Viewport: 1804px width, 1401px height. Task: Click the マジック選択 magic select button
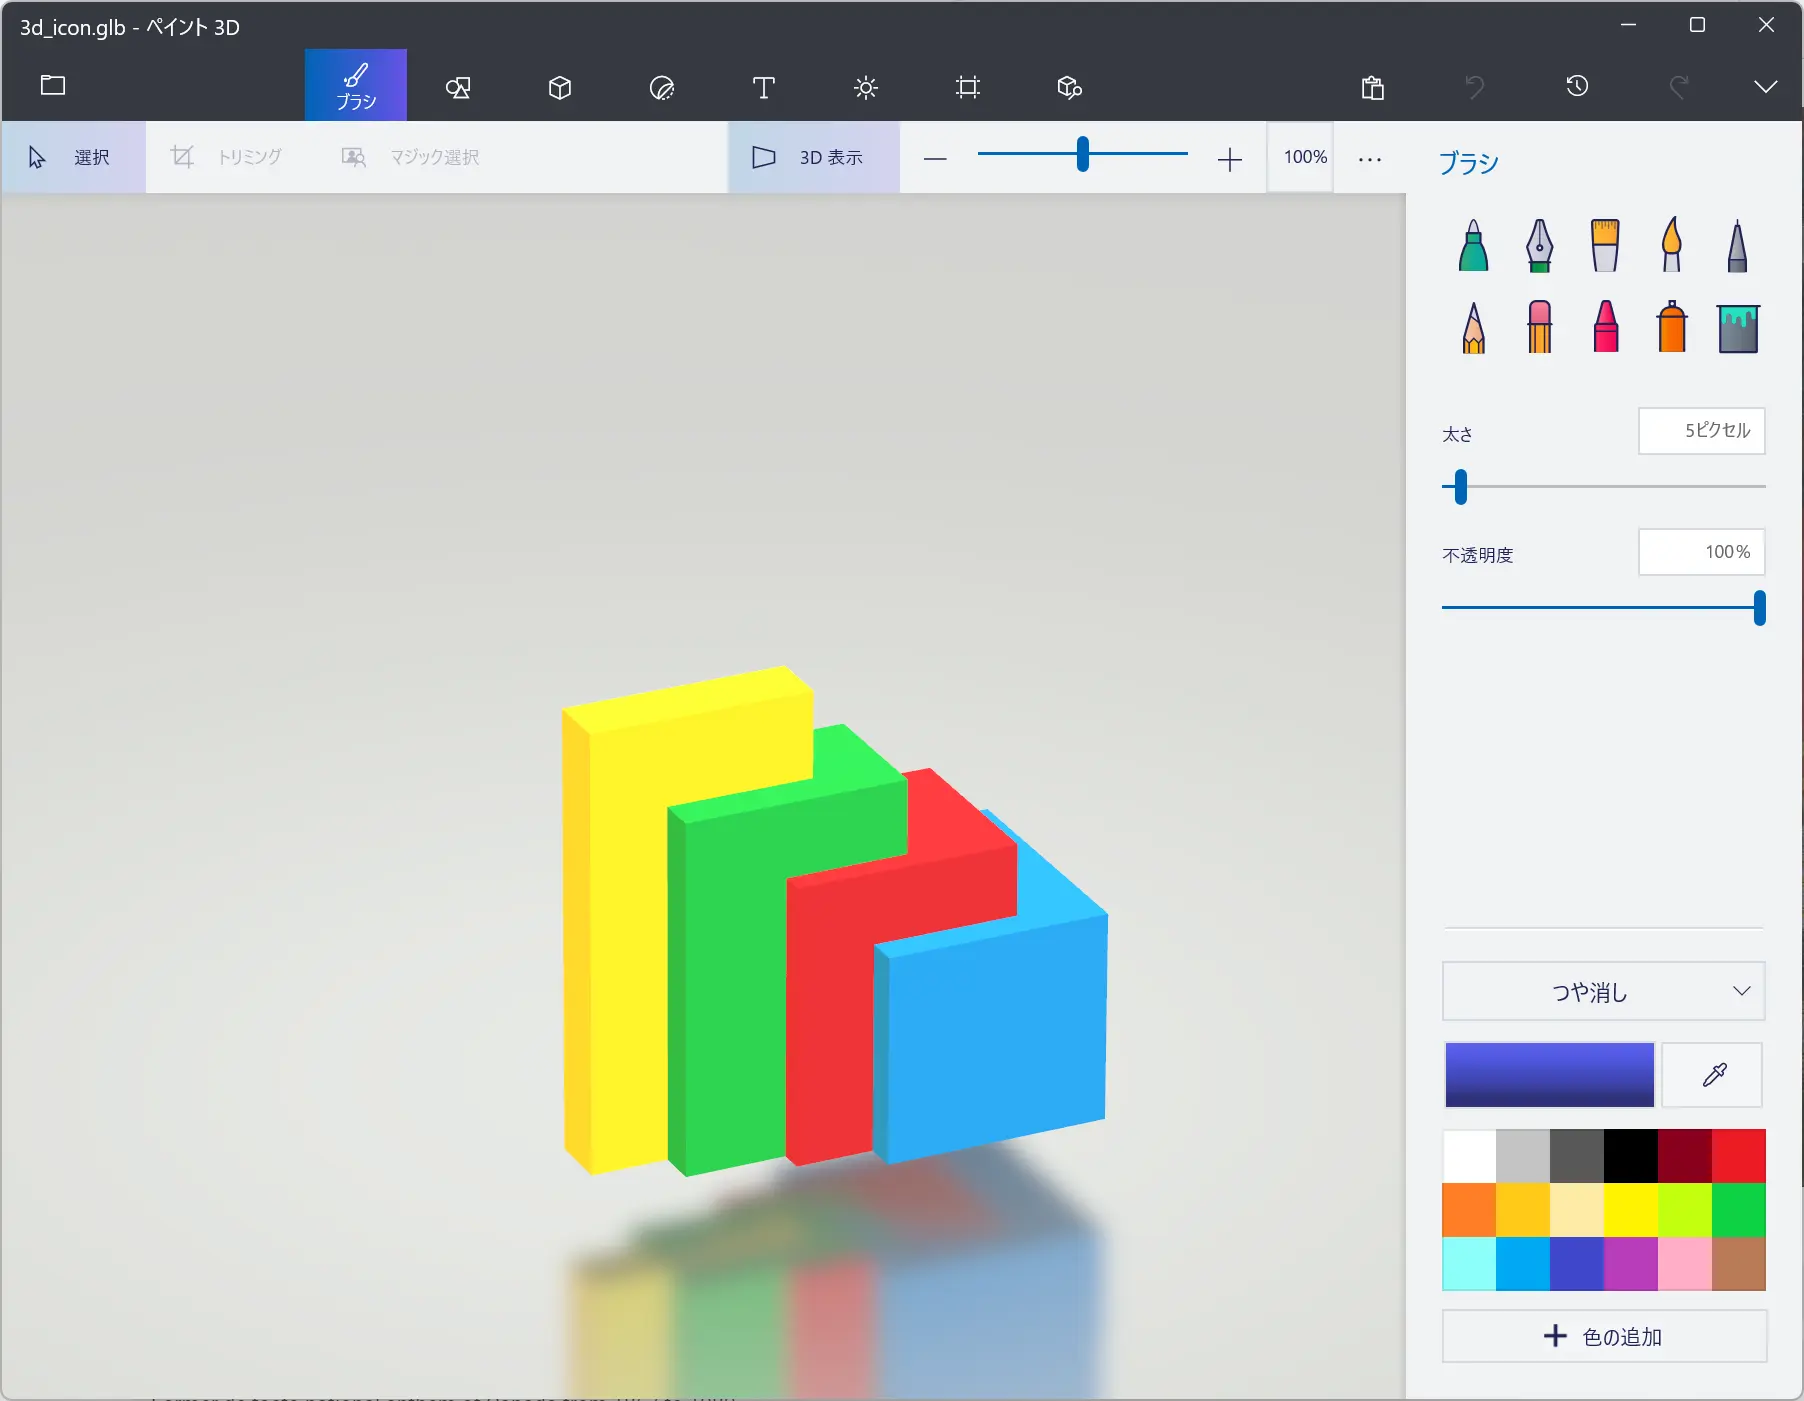pos(410,157)
